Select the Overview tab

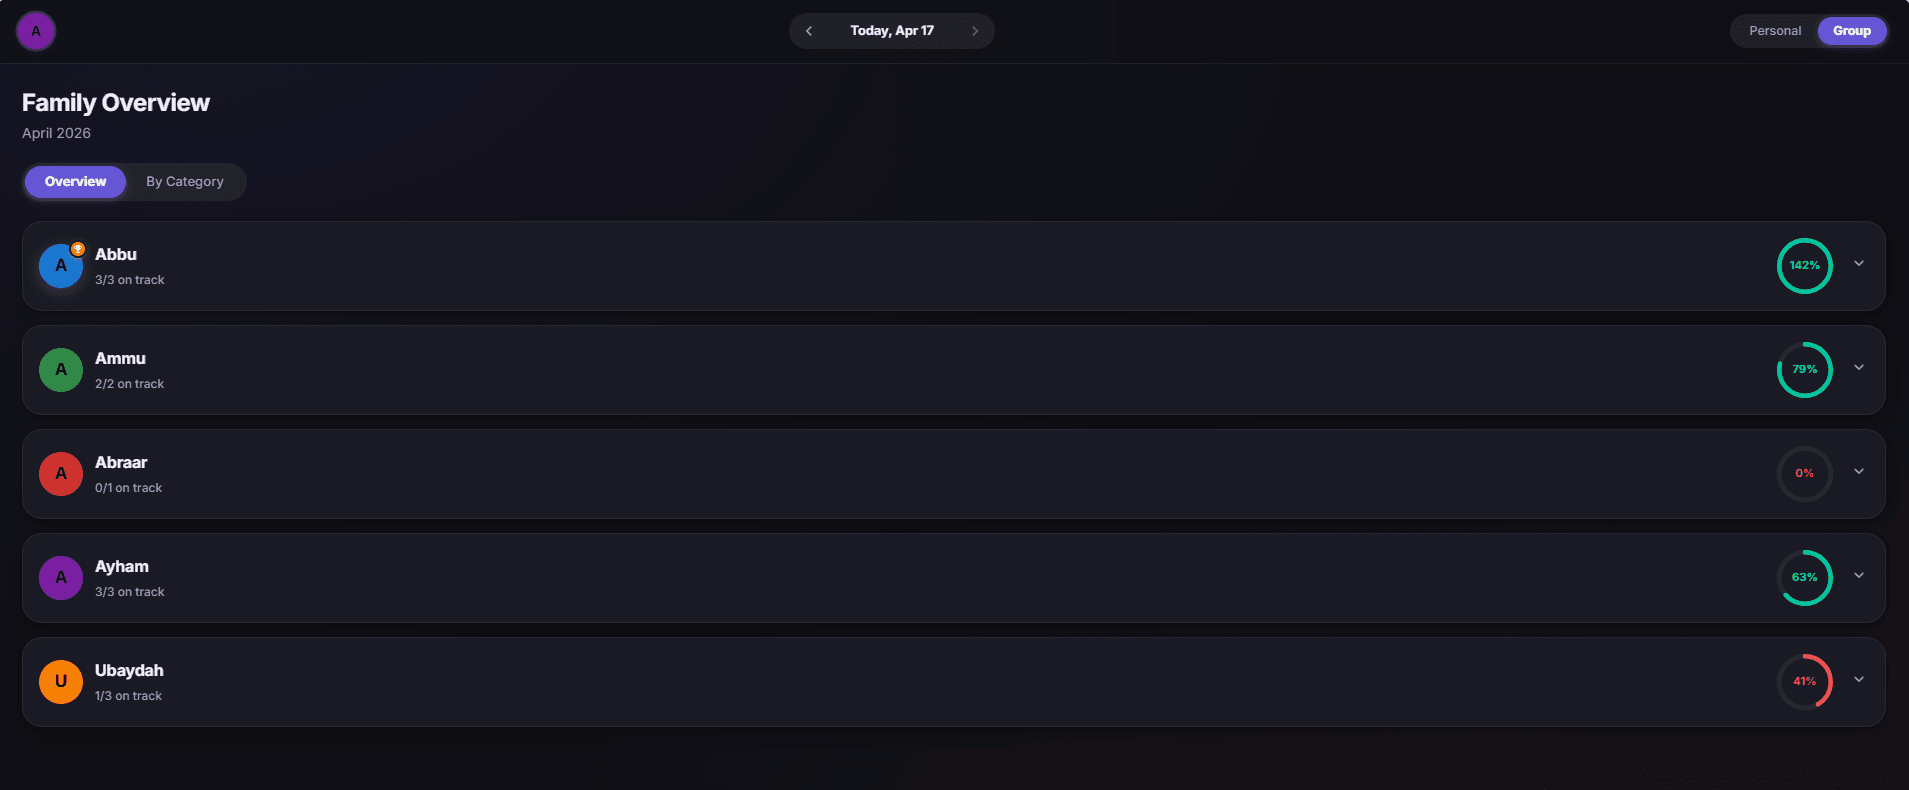click(x=75, y=182)
